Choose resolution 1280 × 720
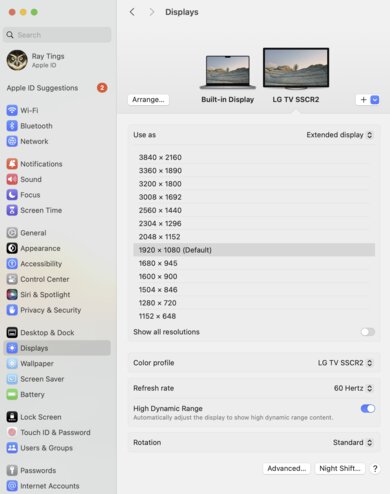Image resolution: width=390 pixels, height=494 pixels. tap(254, 303)
